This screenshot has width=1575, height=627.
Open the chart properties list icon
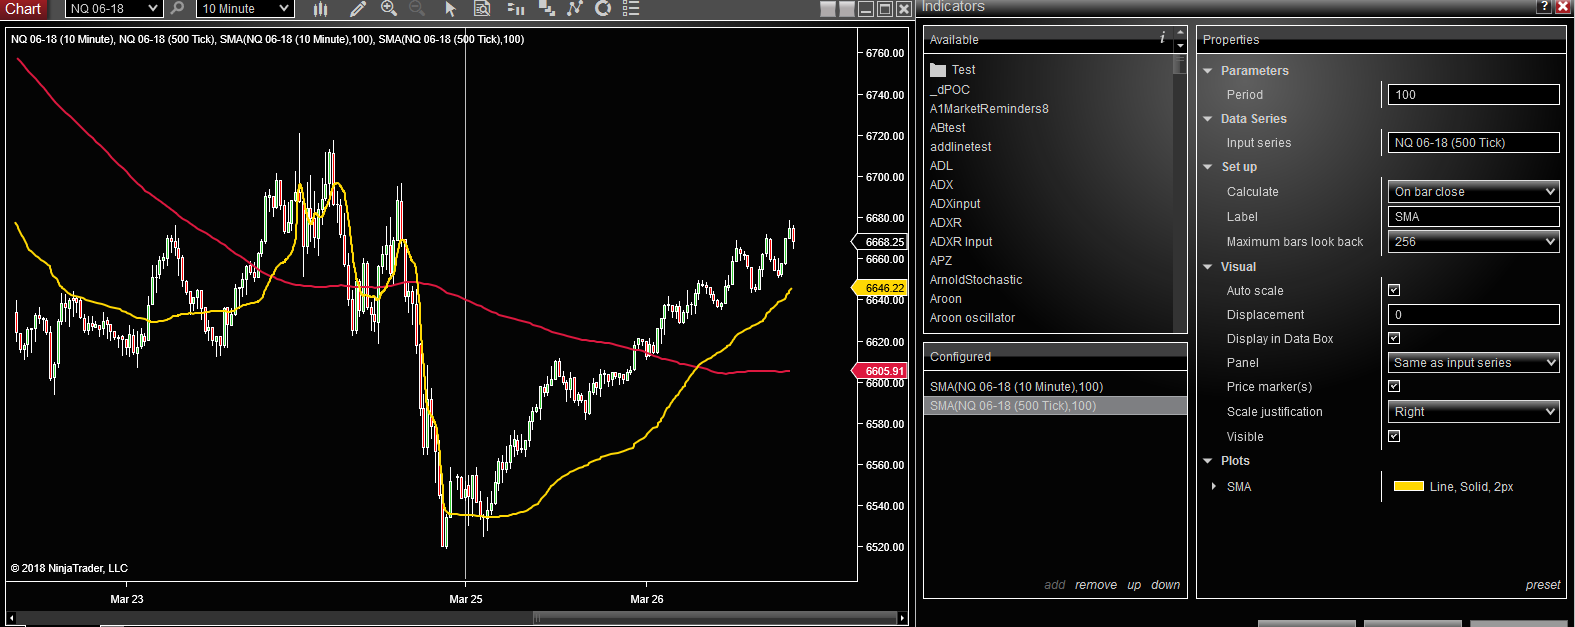[x=631, y=8]
